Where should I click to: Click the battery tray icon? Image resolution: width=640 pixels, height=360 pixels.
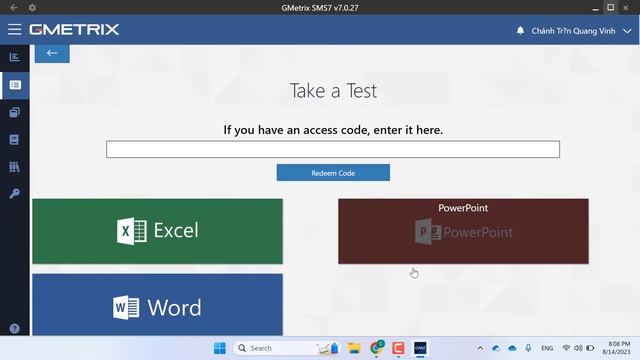click(x=590, y=348)
